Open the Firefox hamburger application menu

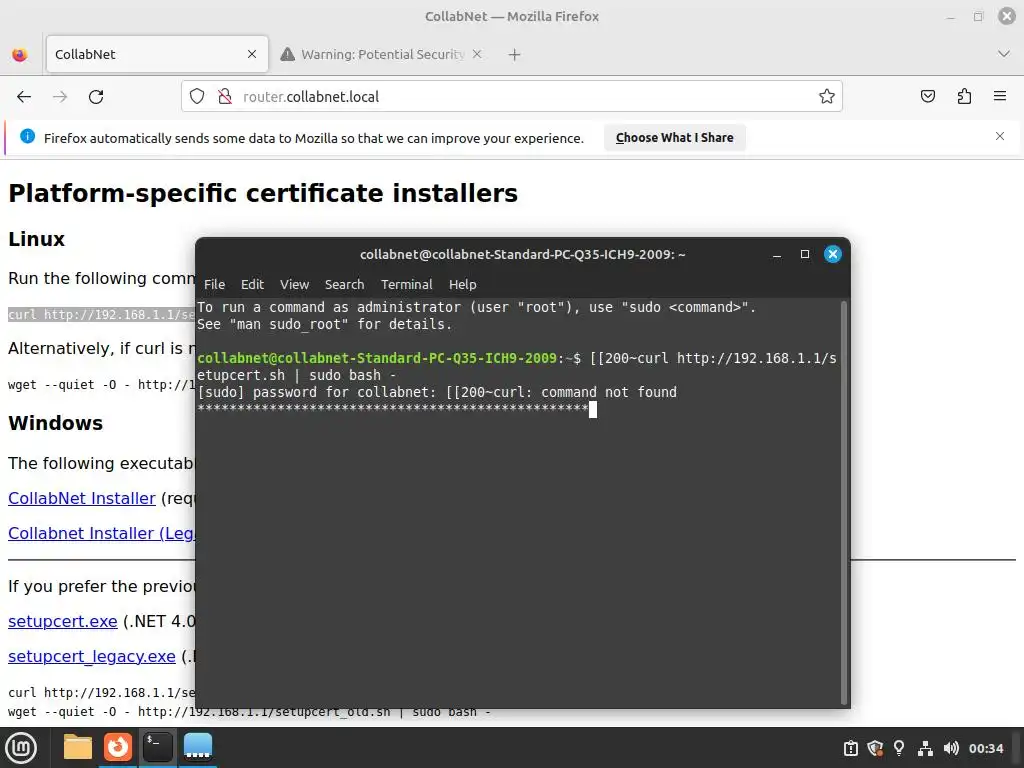click(x=1000, y=96)
